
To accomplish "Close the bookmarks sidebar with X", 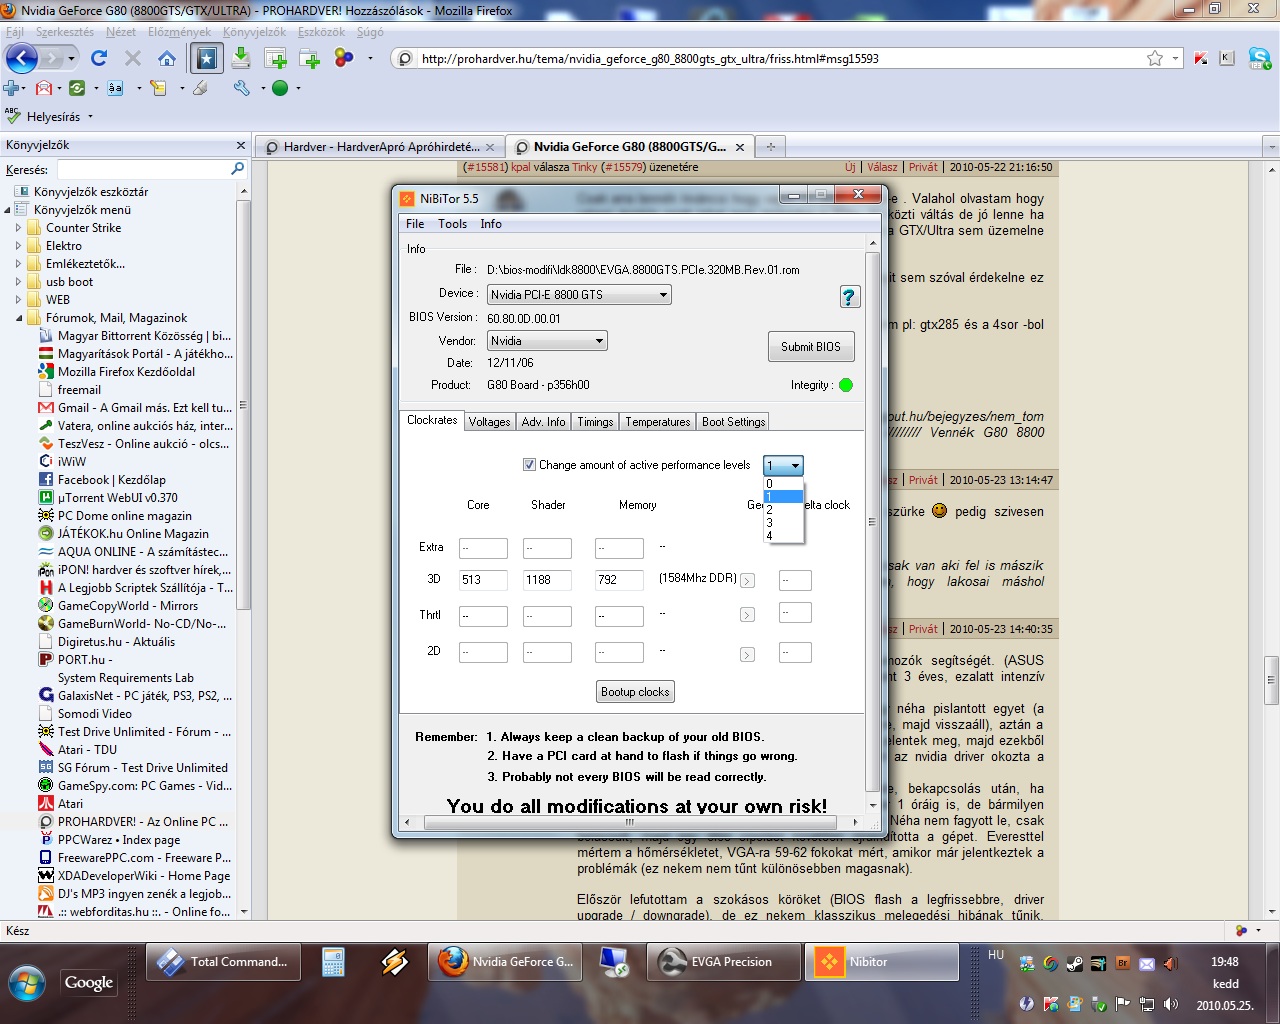I will [241, 145].
